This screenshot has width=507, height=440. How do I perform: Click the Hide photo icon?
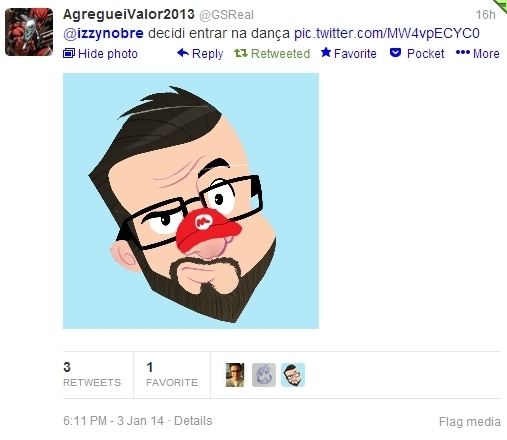[69, 53]
